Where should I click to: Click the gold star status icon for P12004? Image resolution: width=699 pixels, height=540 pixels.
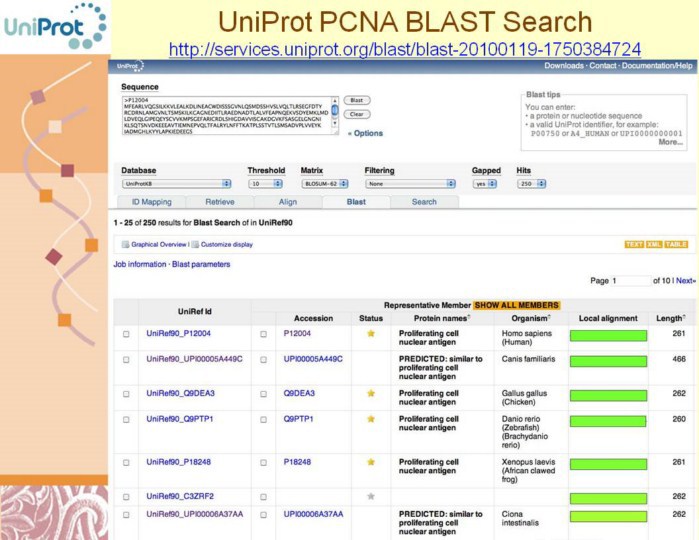[x=371, y=333]
